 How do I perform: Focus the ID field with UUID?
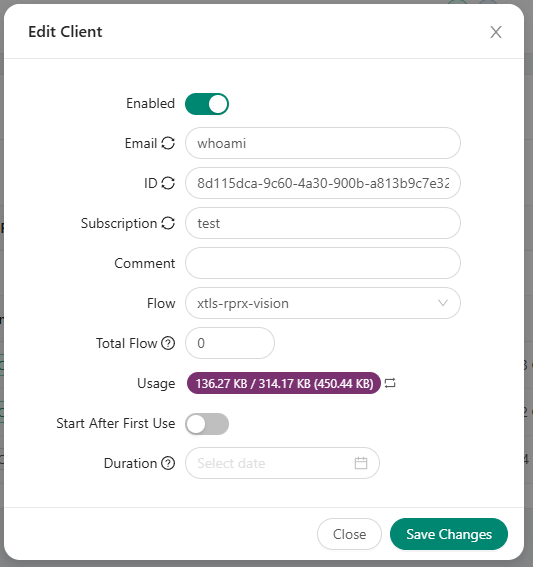pos(323,183)
